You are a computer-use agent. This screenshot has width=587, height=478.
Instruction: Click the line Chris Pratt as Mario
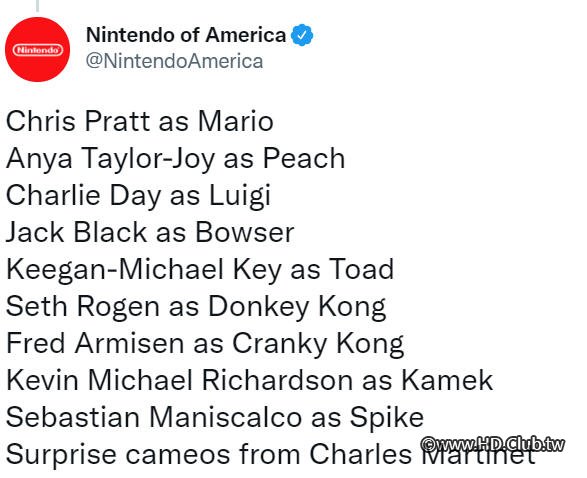click(140, 121)
